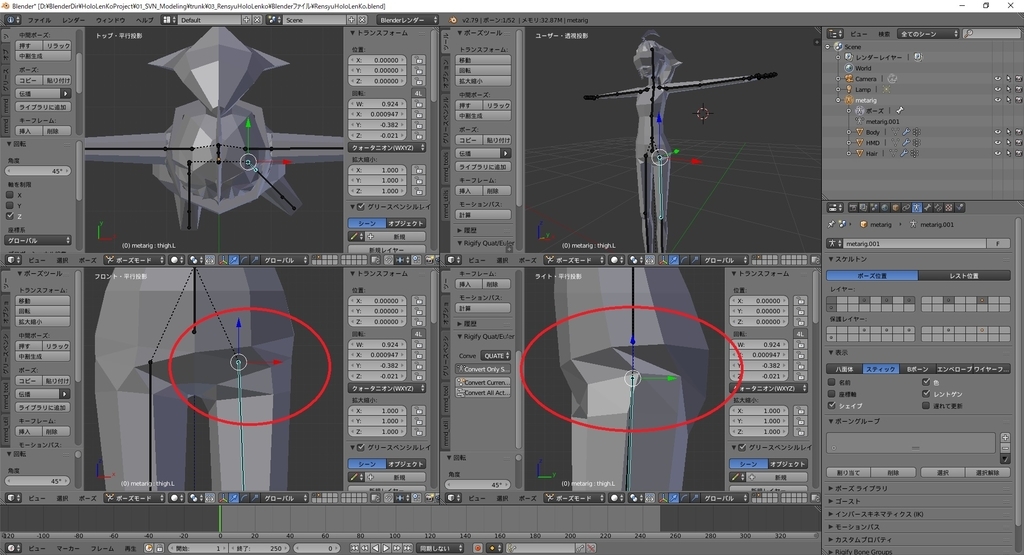1024x555 pixels.
Task: Open the レンダー menu
Action: (73, 20)
